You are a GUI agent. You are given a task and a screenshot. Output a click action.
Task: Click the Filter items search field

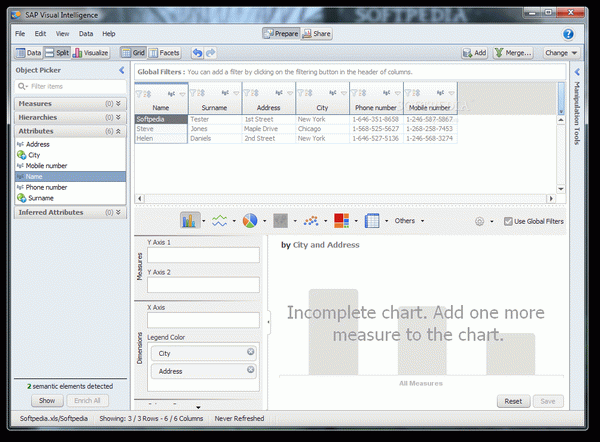(70, 86)
